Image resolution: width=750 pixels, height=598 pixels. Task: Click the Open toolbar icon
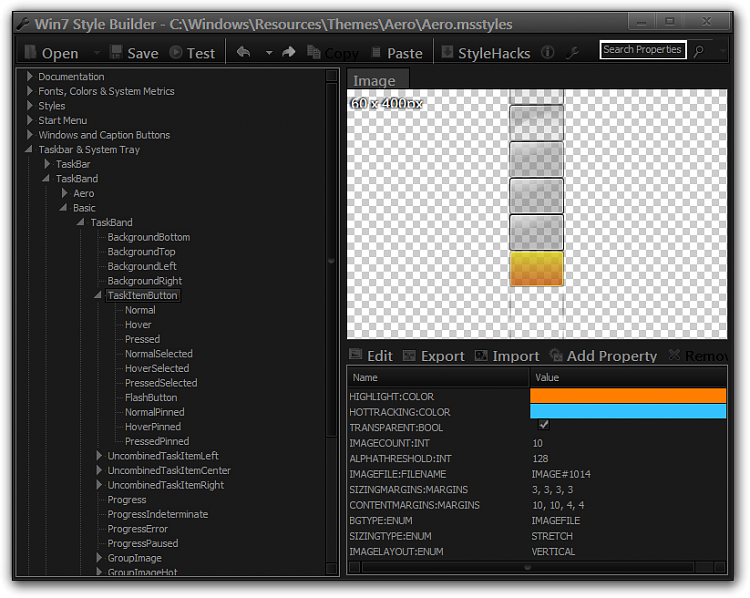30,52
